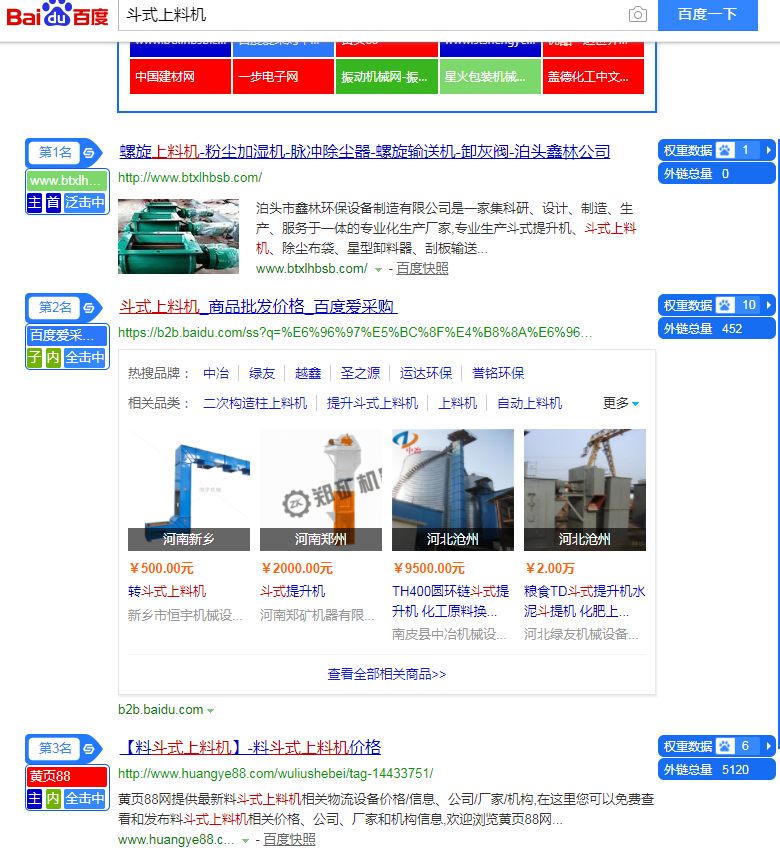This screenshot has width=780, height=861.
Task: Click the camera image-search icon
Action: point(637,14)
